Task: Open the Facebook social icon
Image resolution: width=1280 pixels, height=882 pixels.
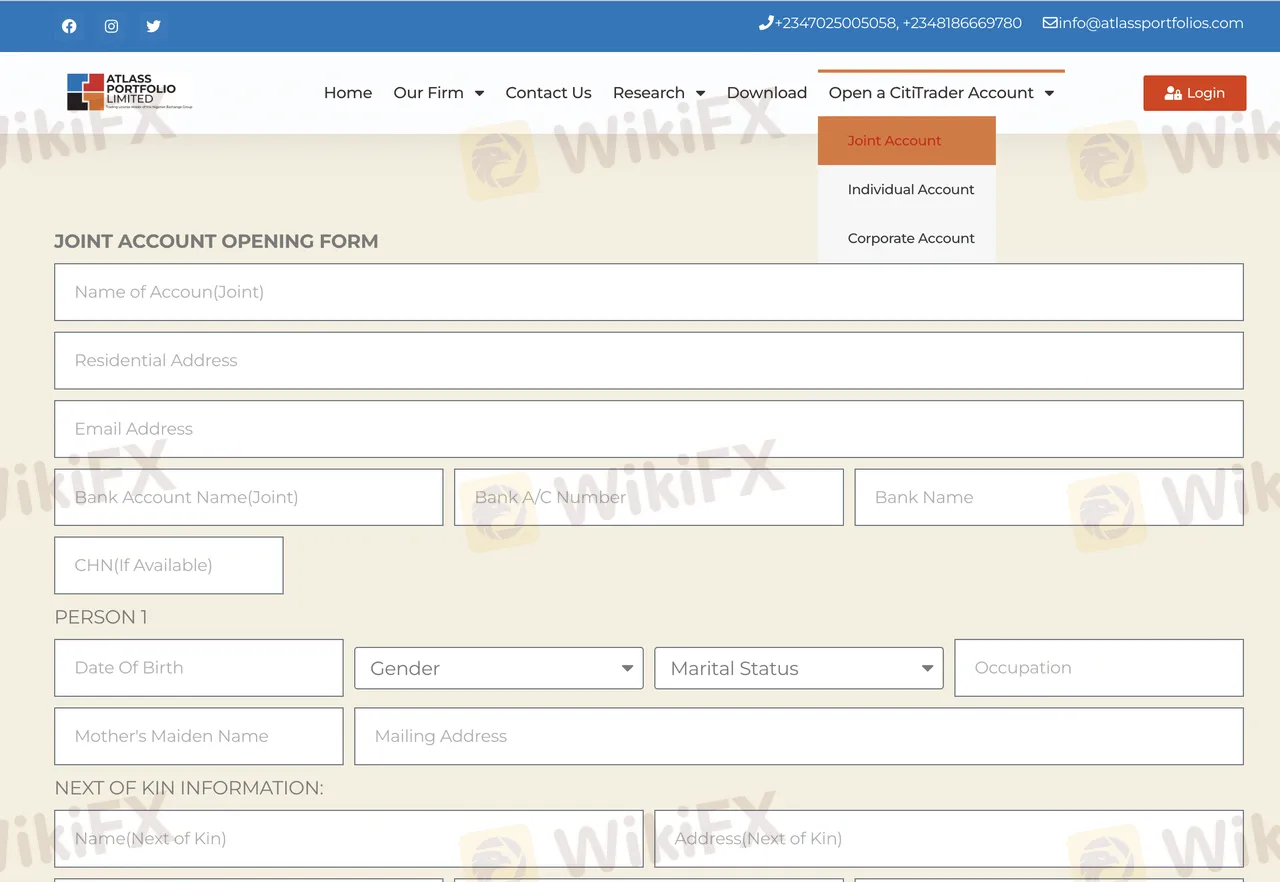Action: coord(69,26)
